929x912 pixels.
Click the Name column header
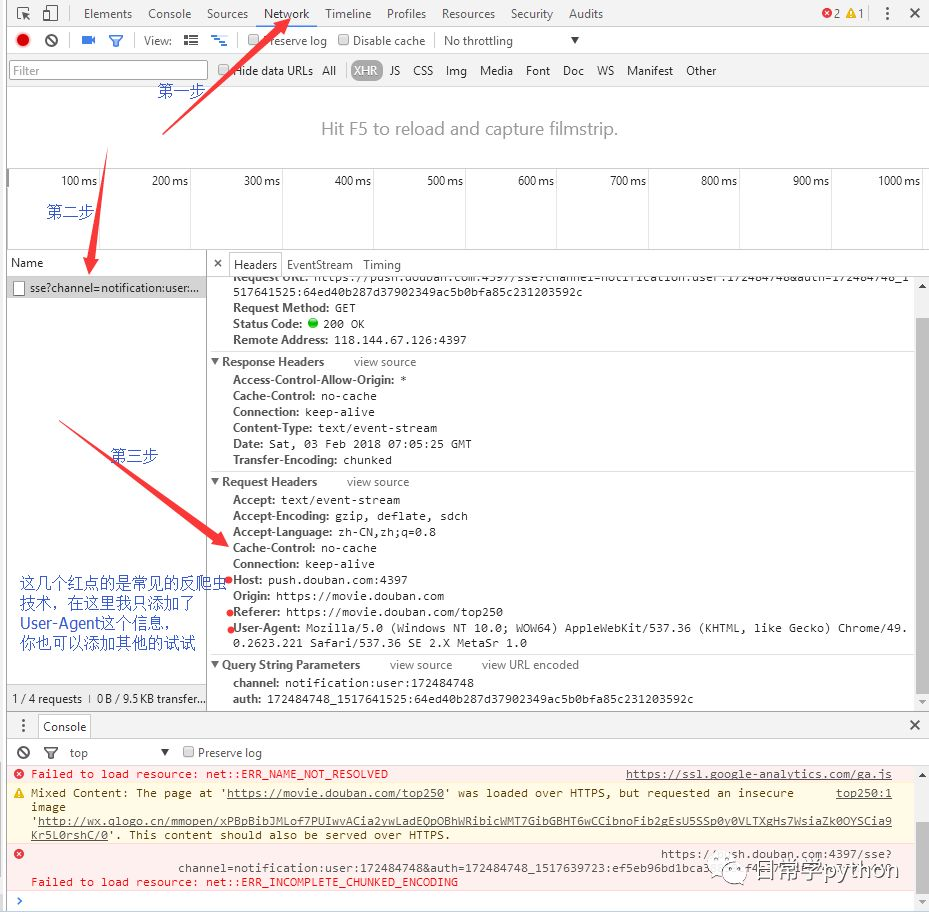(x=107, y=263)
